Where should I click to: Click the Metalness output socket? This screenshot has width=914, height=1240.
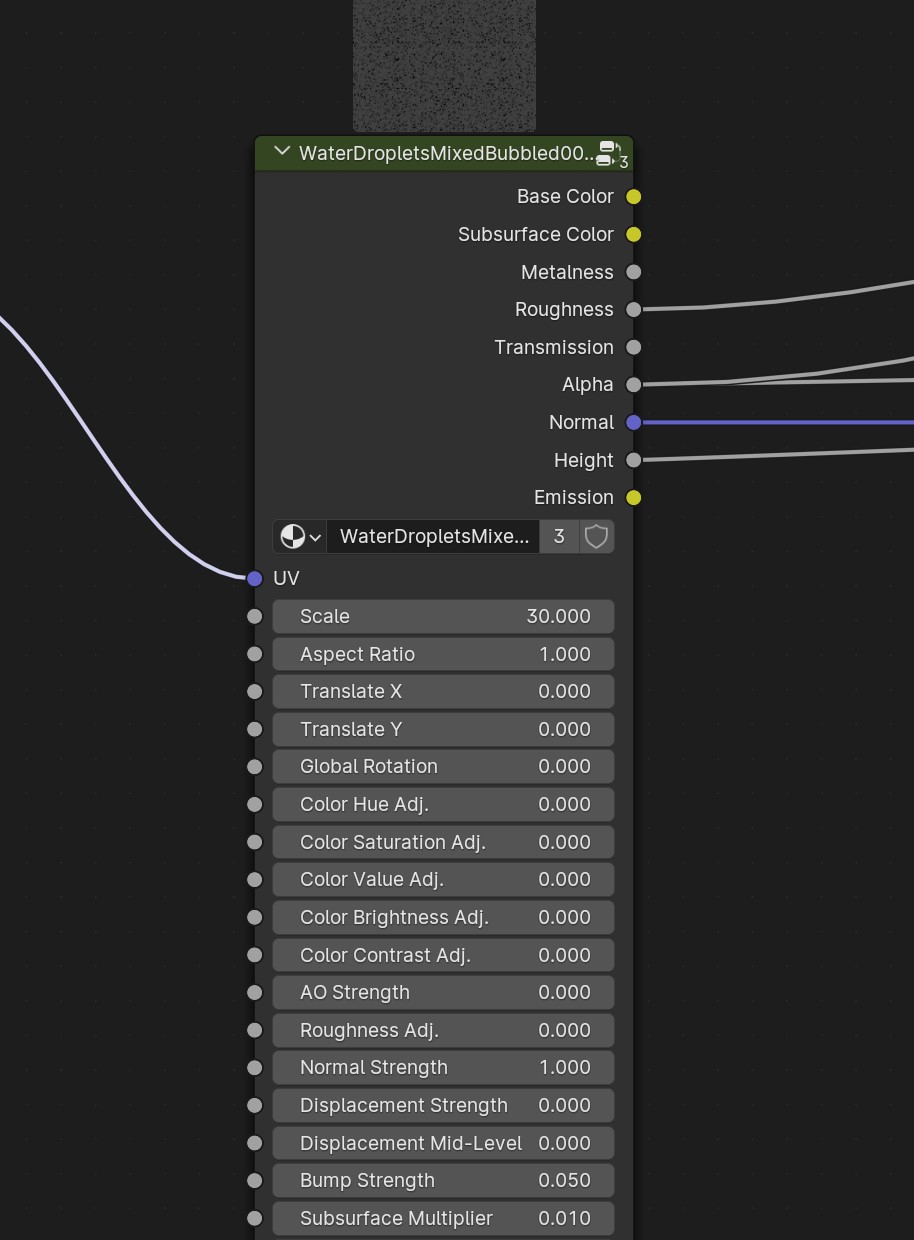click(x=633, y=272)
